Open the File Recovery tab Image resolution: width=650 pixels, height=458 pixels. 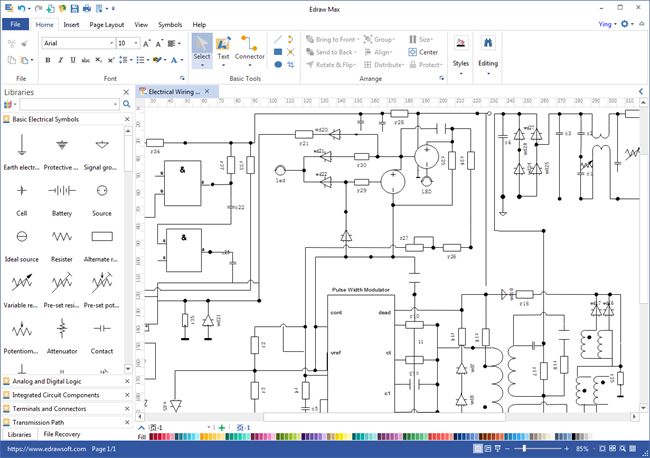pyautogui.click(x=62, y=434)
